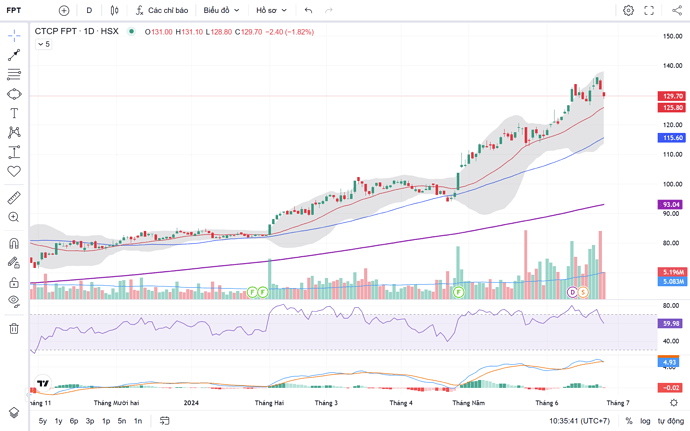
Task: Undo last chart action
Action: (x=308, y=10)
